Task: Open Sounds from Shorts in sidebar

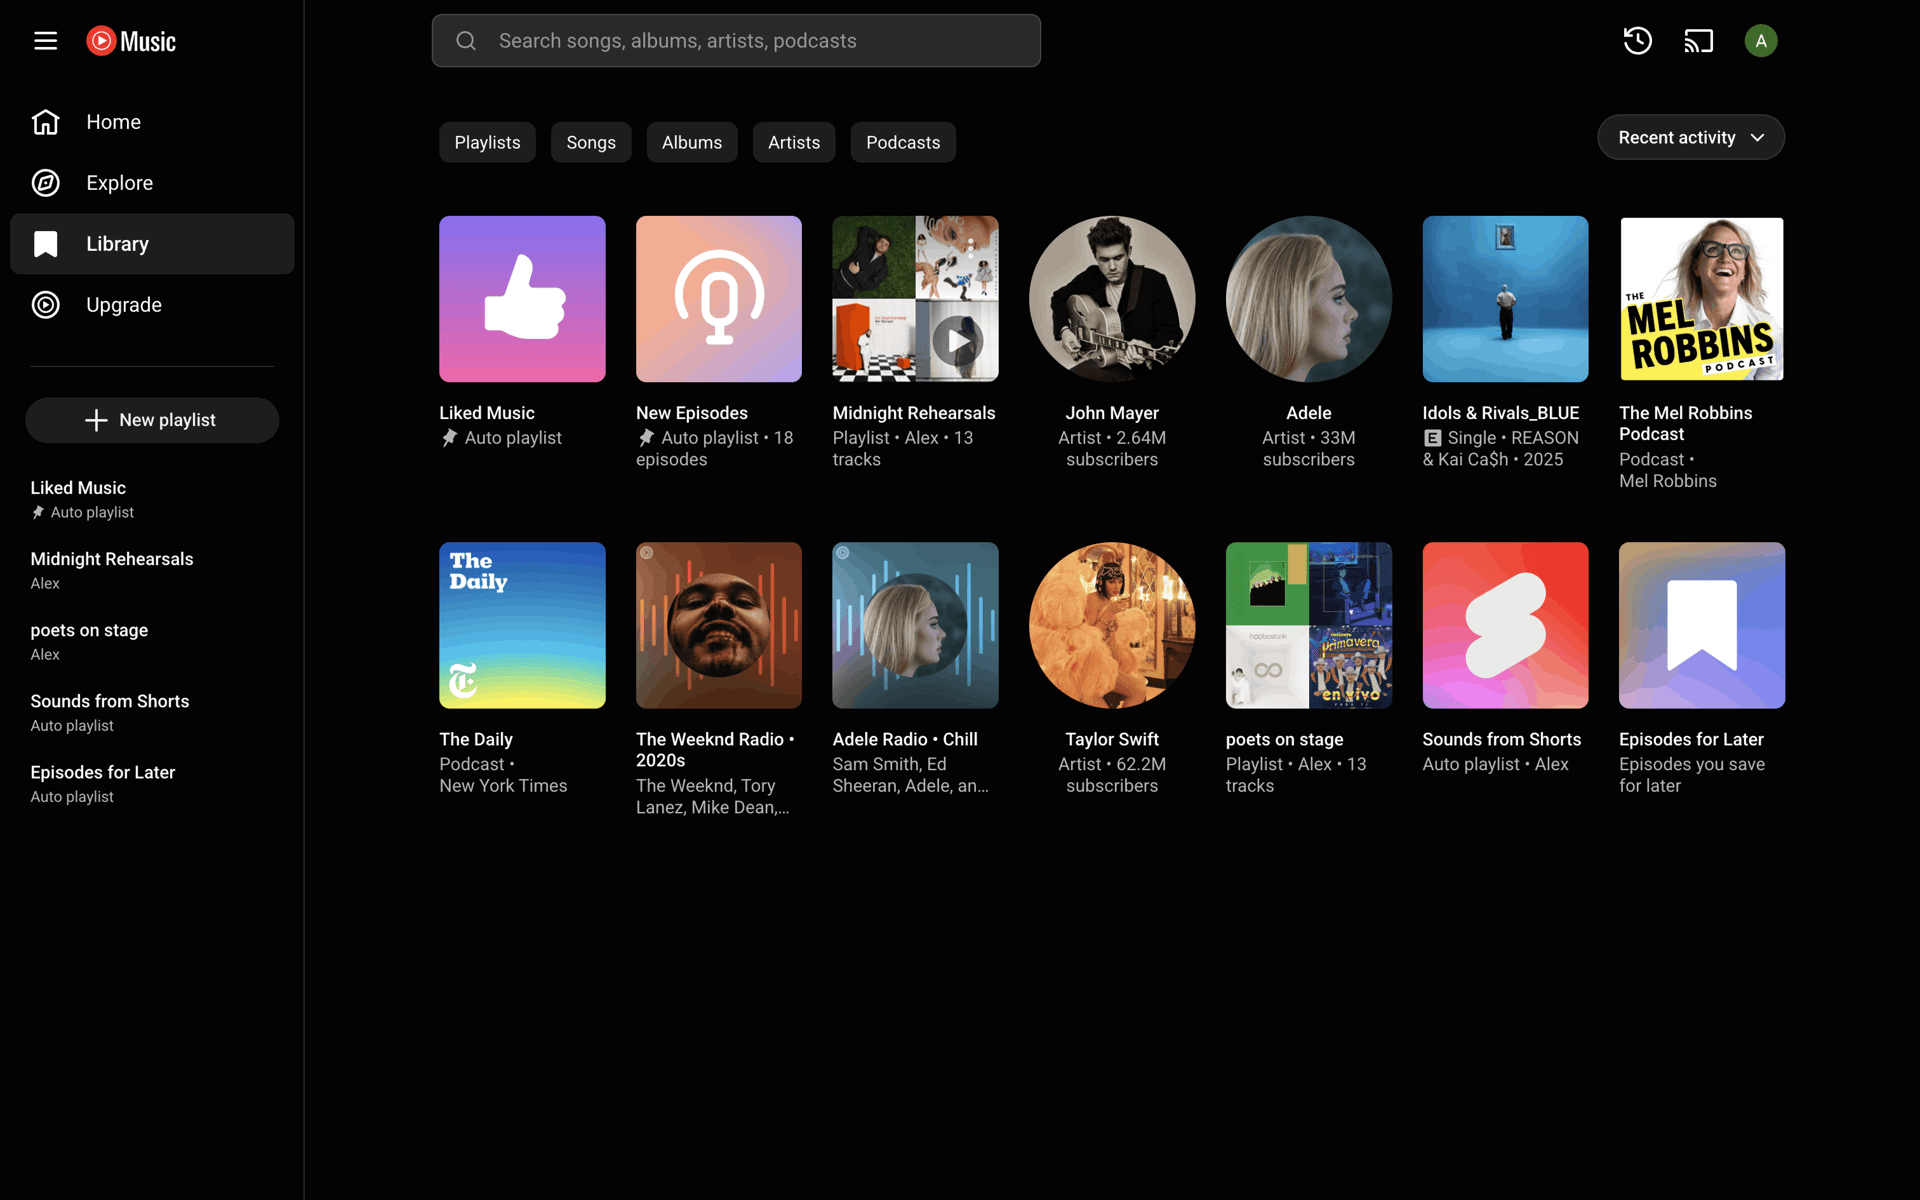Action: [x=152, y=712]
